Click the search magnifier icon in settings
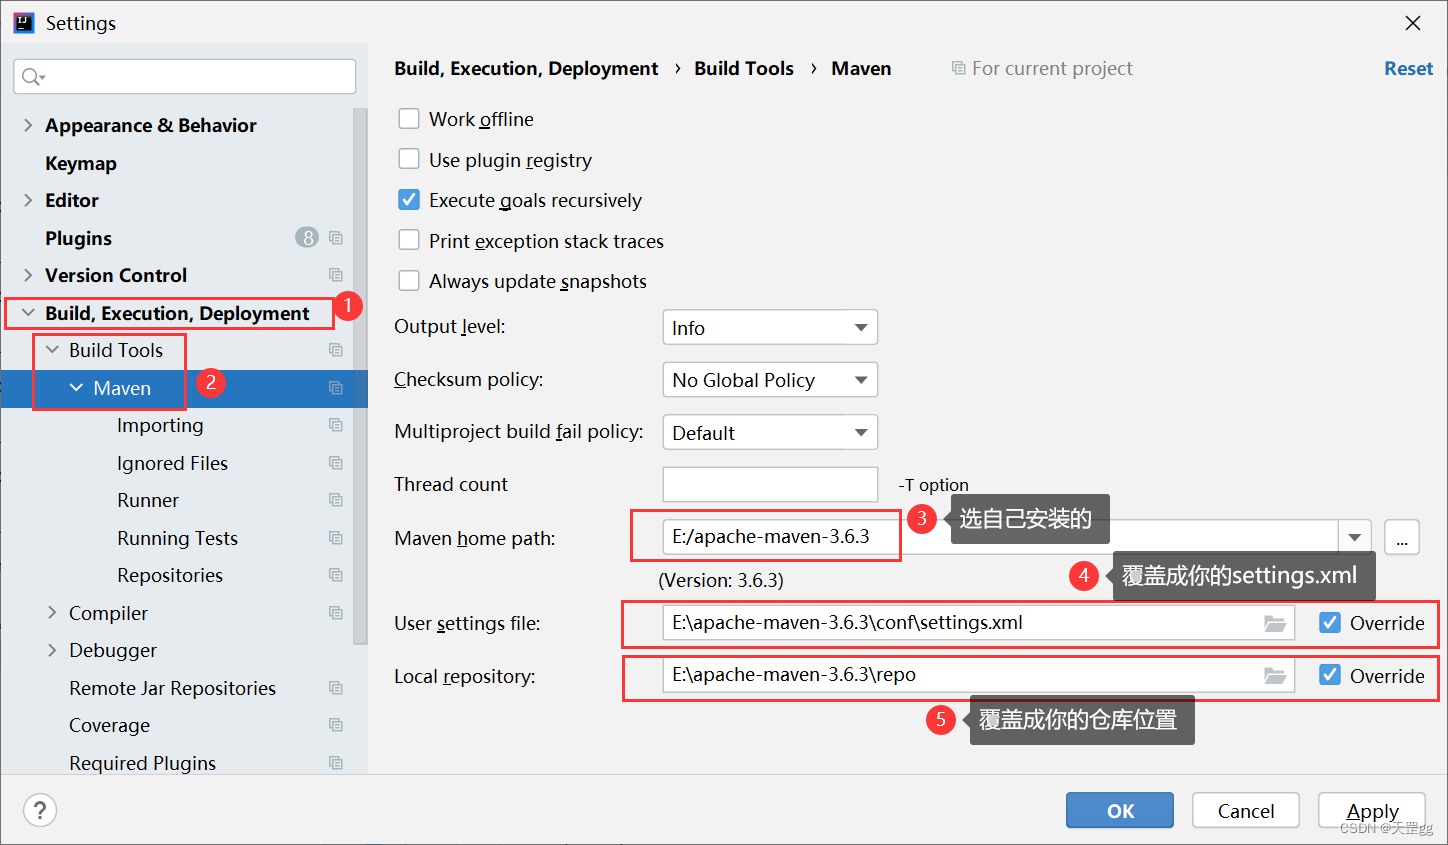This screenshot has width=1448, height=845. pos(32,77)
